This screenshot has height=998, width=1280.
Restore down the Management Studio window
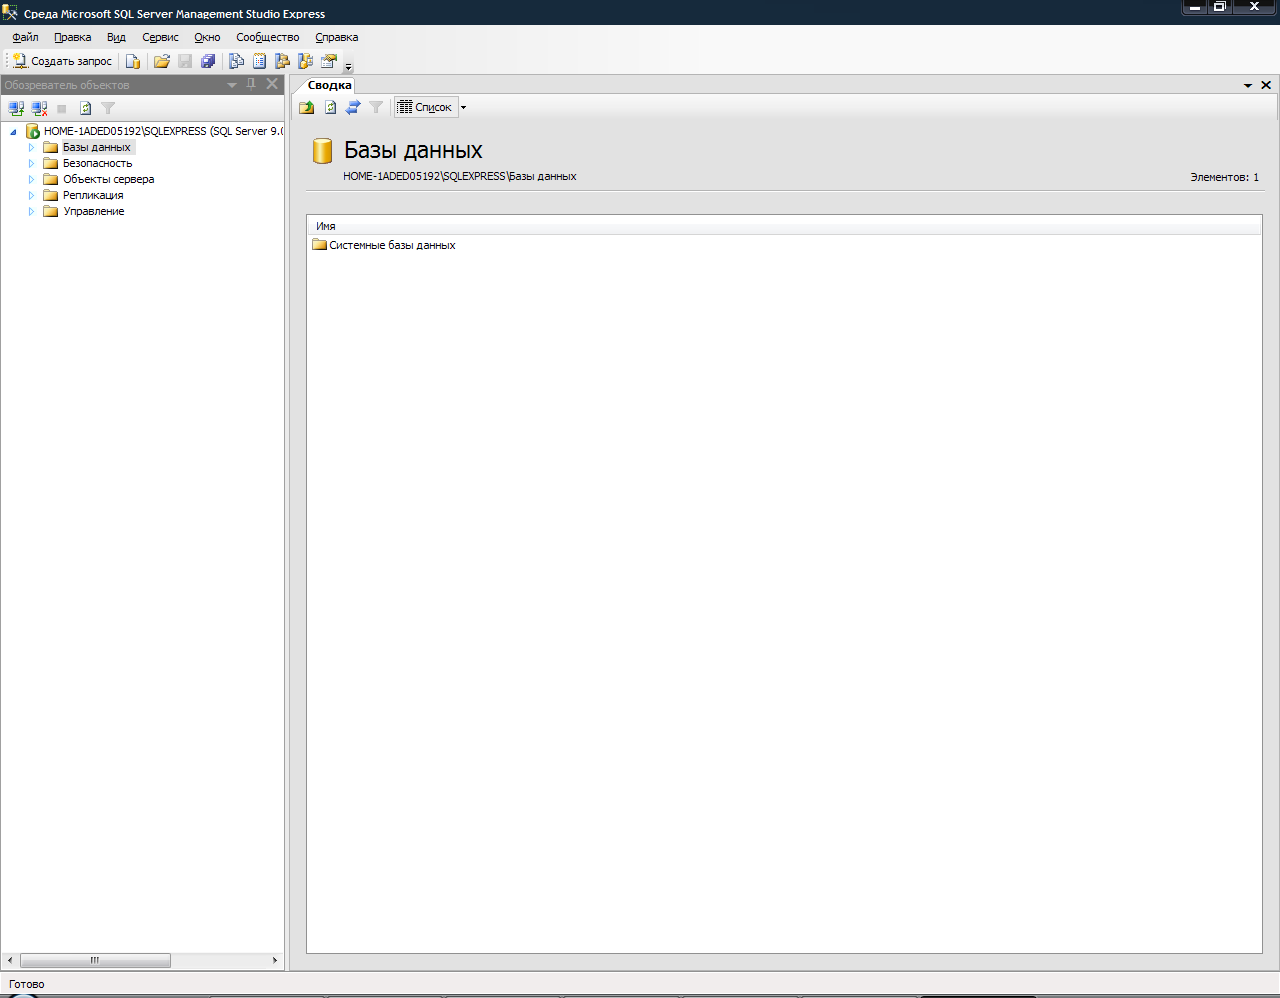point(1220,7)
